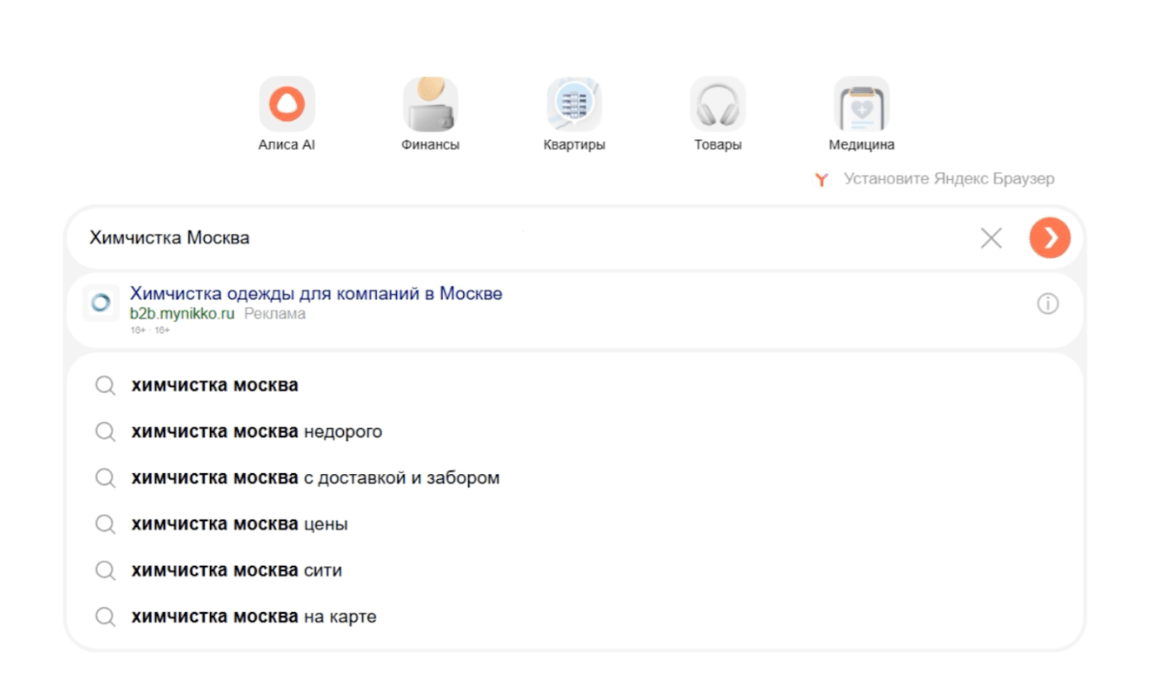Click magnifier icon beside химчистка москва цены

pyautogui.click(x=105, y=525)
